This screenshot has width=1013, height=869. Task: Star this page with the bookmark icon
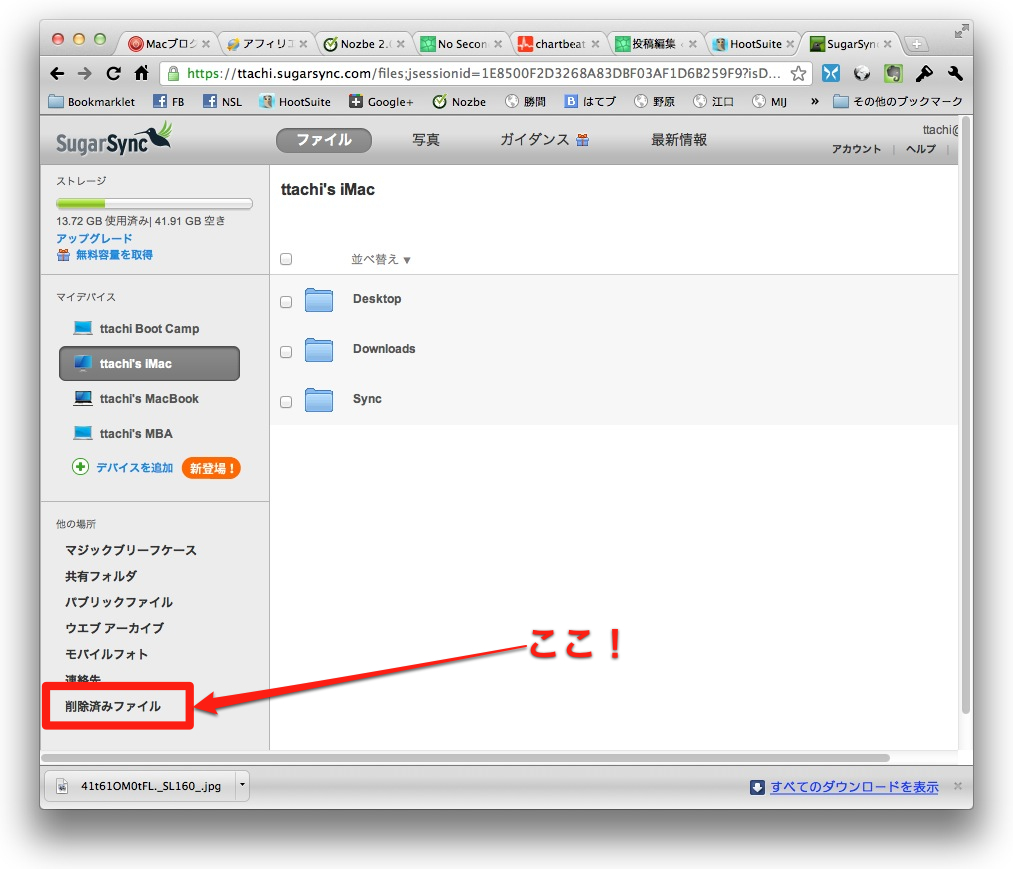[798, 73]
